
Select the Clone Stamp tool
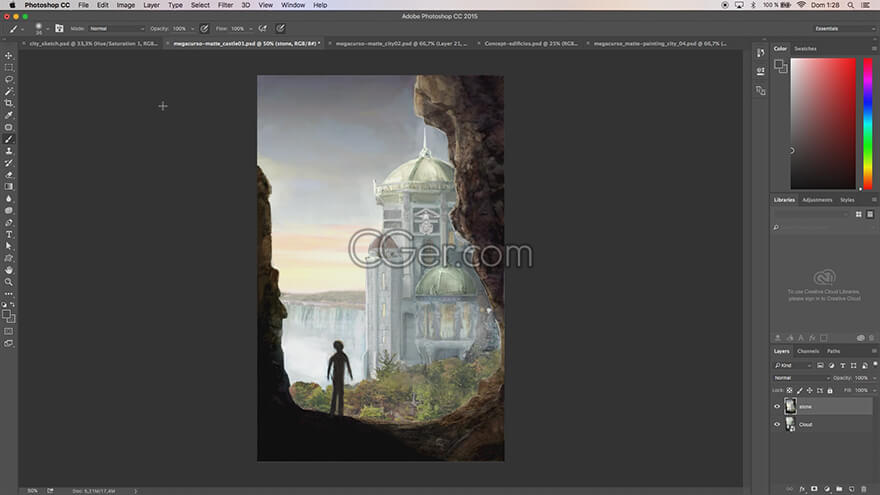[8, 151]
